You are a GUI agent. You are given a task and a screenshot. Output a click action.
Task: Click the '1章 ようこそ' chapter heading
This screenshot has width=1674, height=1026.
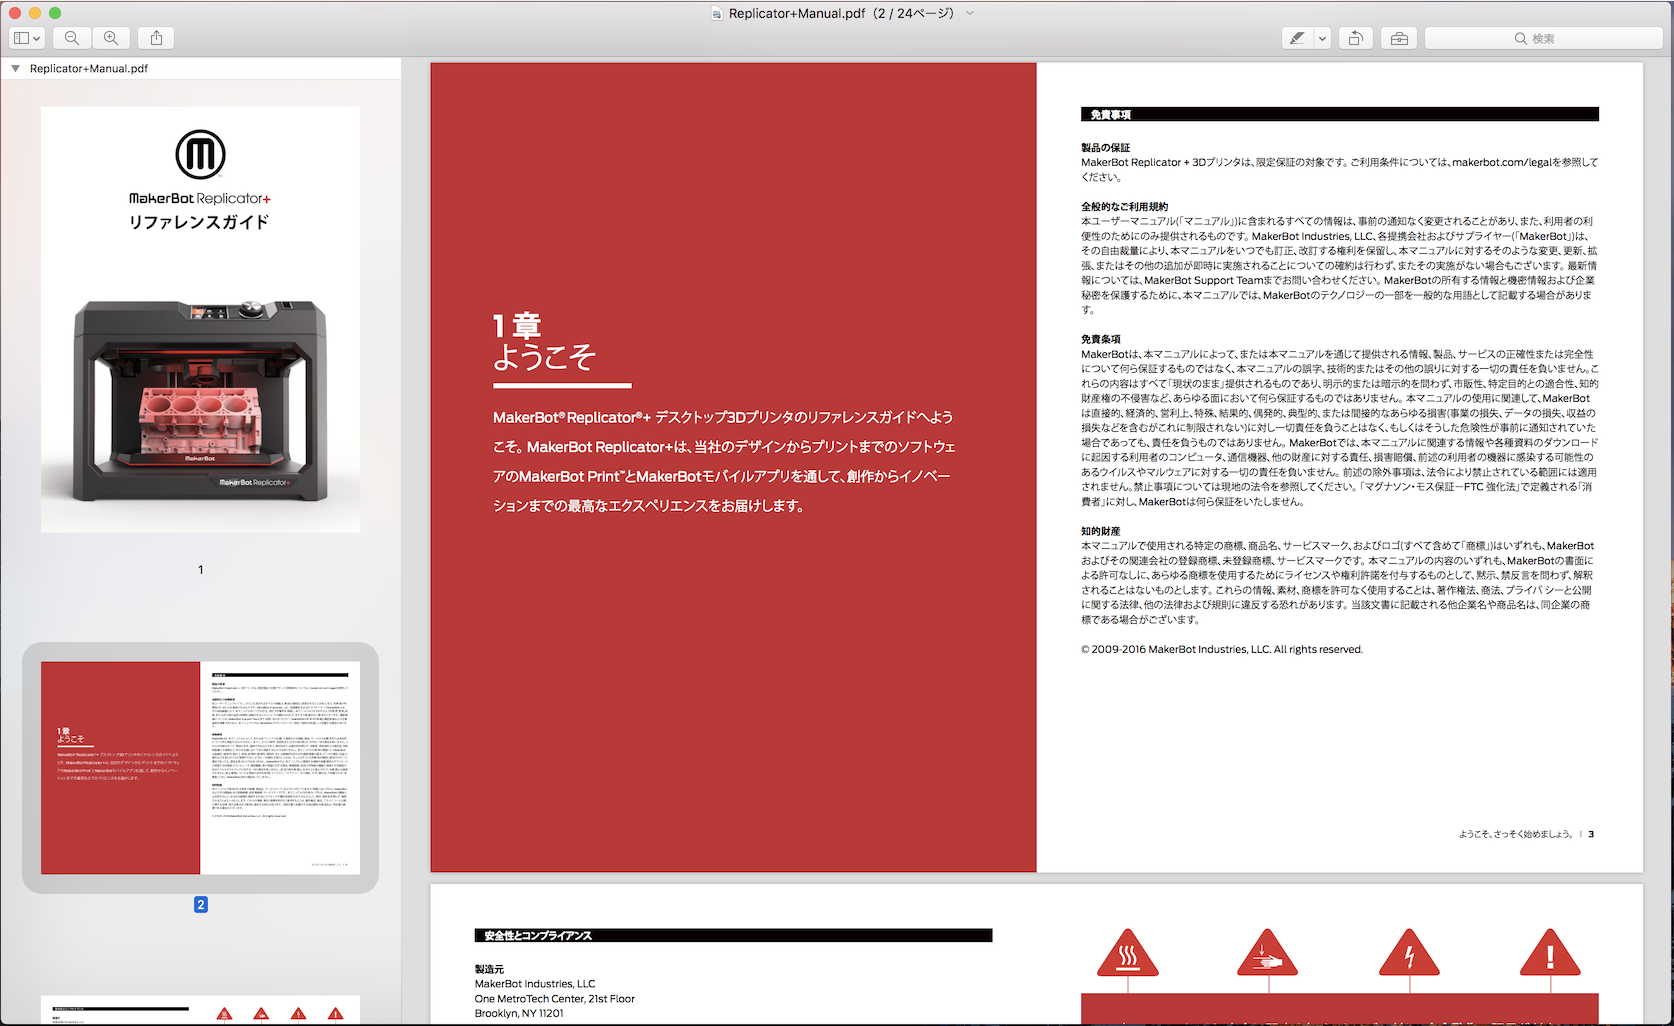[544, 341]
